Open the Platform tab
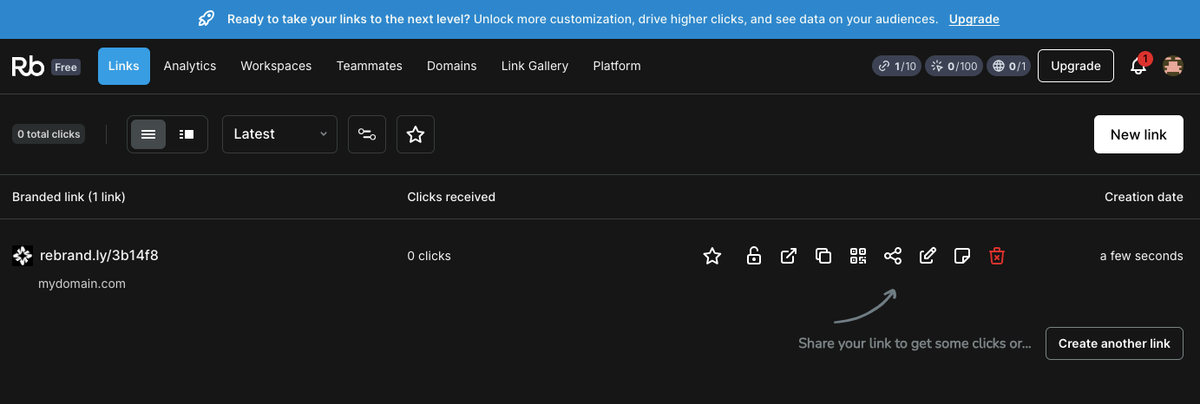 [x=617, y=66]
